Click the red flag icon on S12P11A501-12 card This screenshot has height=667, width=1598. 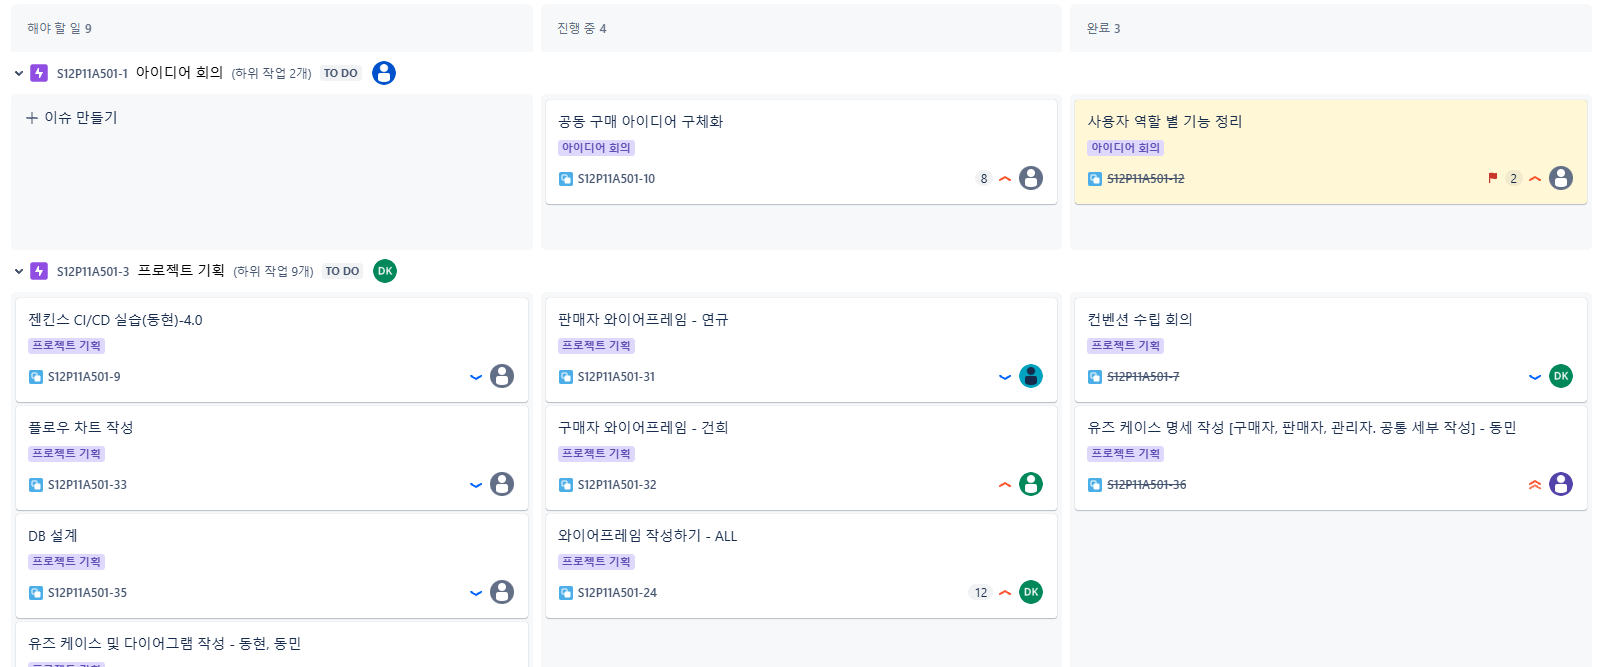coord(1492,178)
